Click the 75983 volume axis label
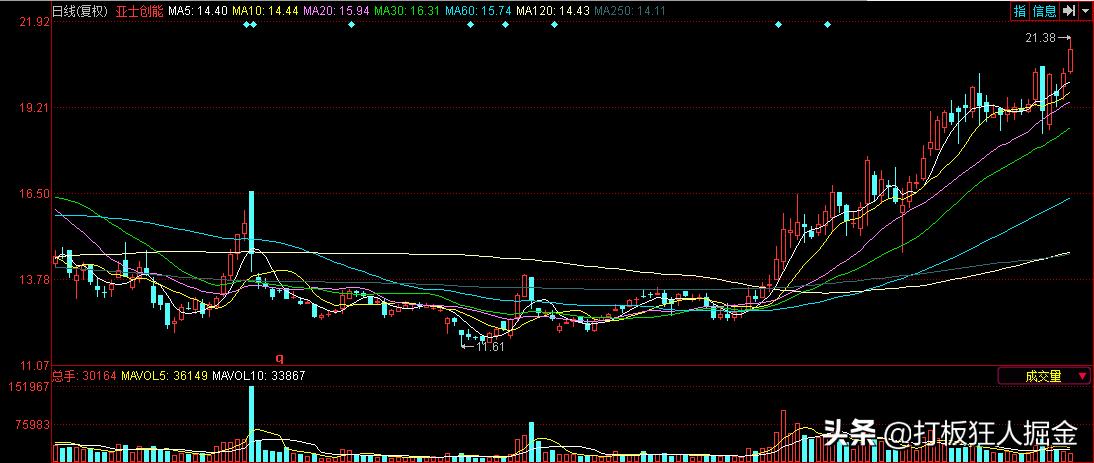This screenshot has width=1094, height=463. pos(32,425)
